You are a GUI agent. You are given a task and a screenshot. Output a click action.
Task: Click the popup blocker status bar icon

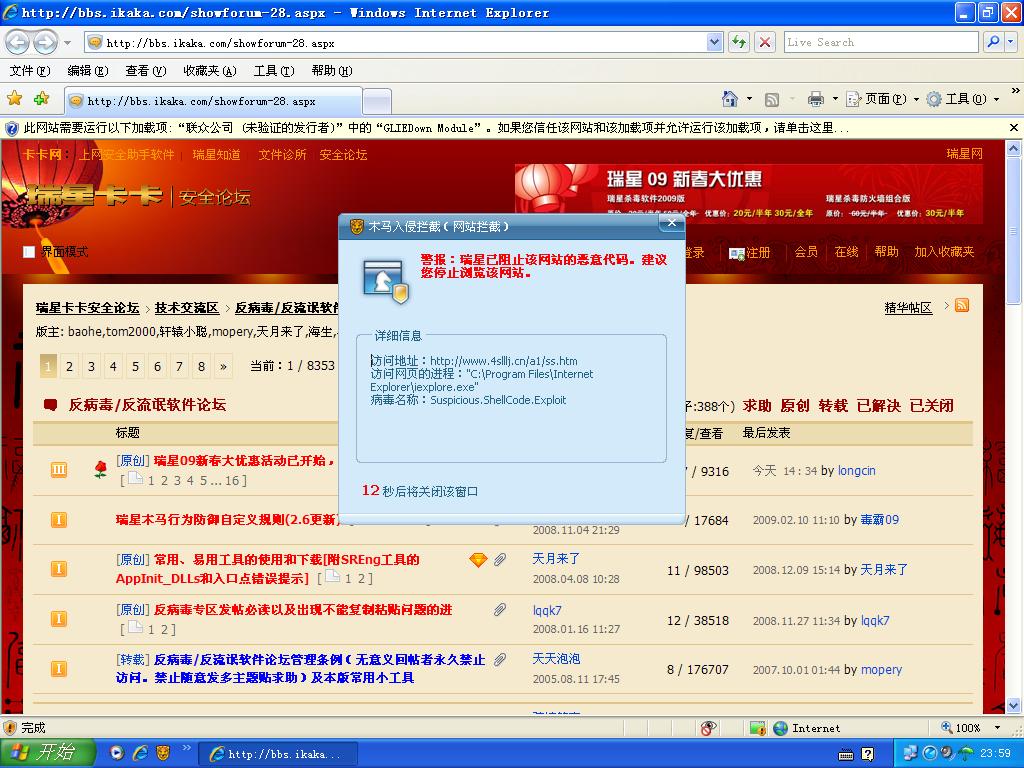(x=708, y=728)
